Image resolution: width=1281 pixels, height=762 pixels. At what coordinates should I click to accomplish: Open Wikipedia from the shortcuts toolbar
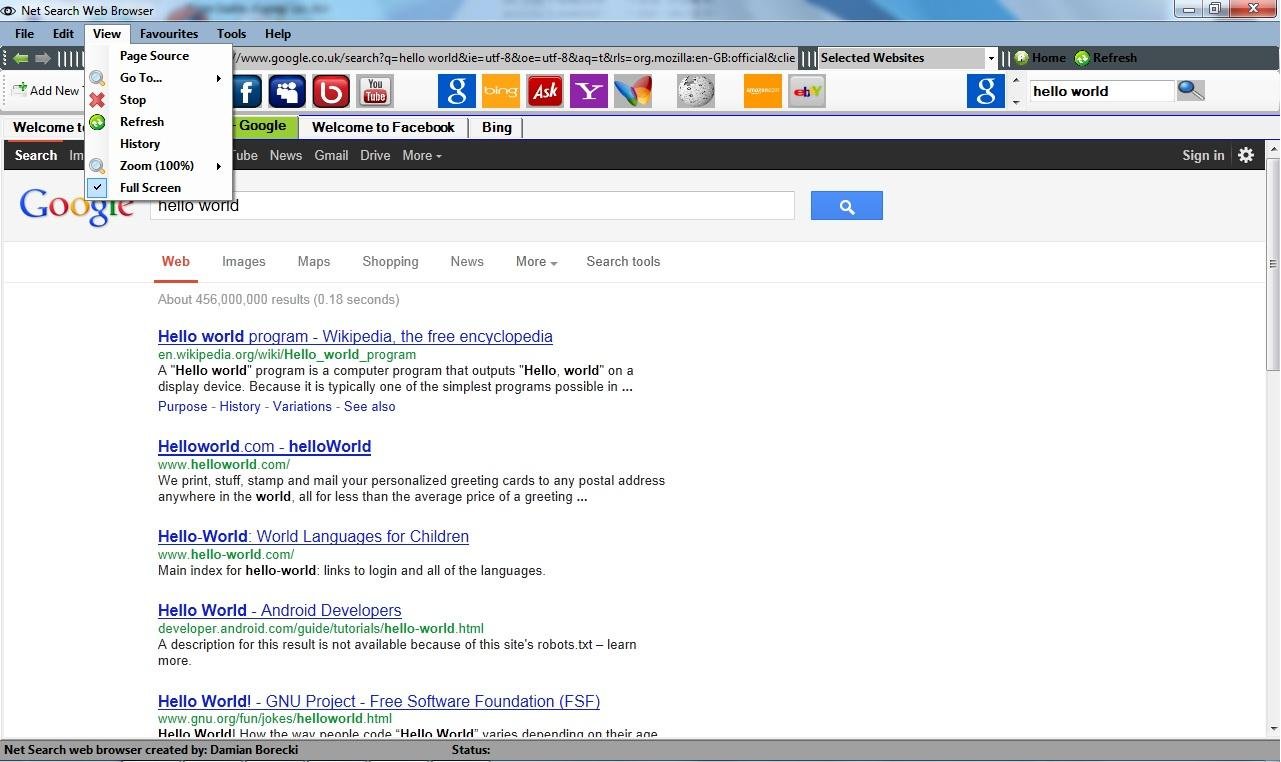694,90
